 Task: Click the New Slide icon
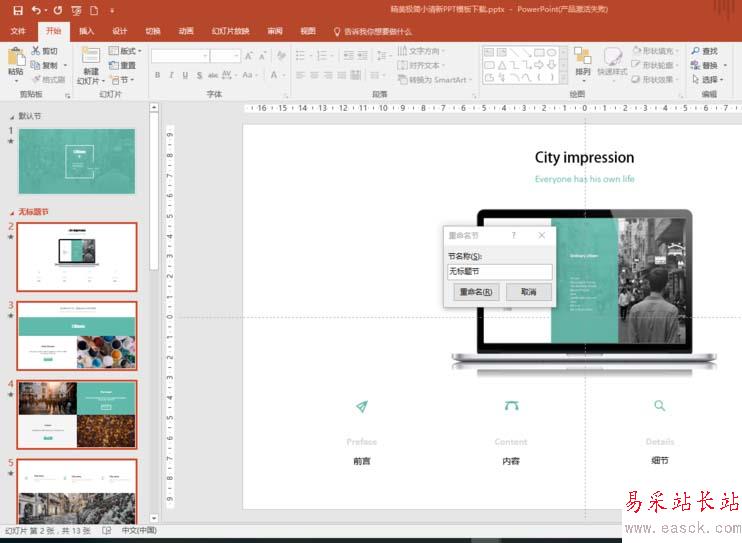tap(90, 55)
